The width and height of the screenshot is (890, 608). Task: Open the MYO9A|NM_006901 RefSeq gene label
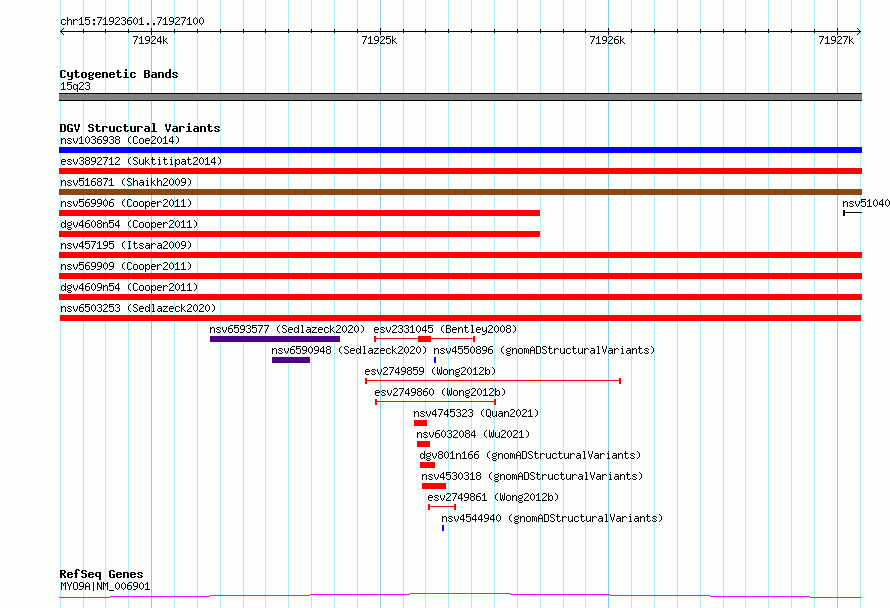105,586
